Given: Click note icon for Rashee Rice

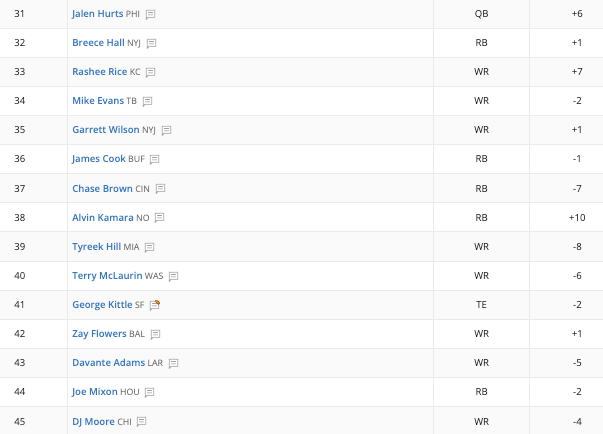Looking at the screenshot, I should coord(150,72).
